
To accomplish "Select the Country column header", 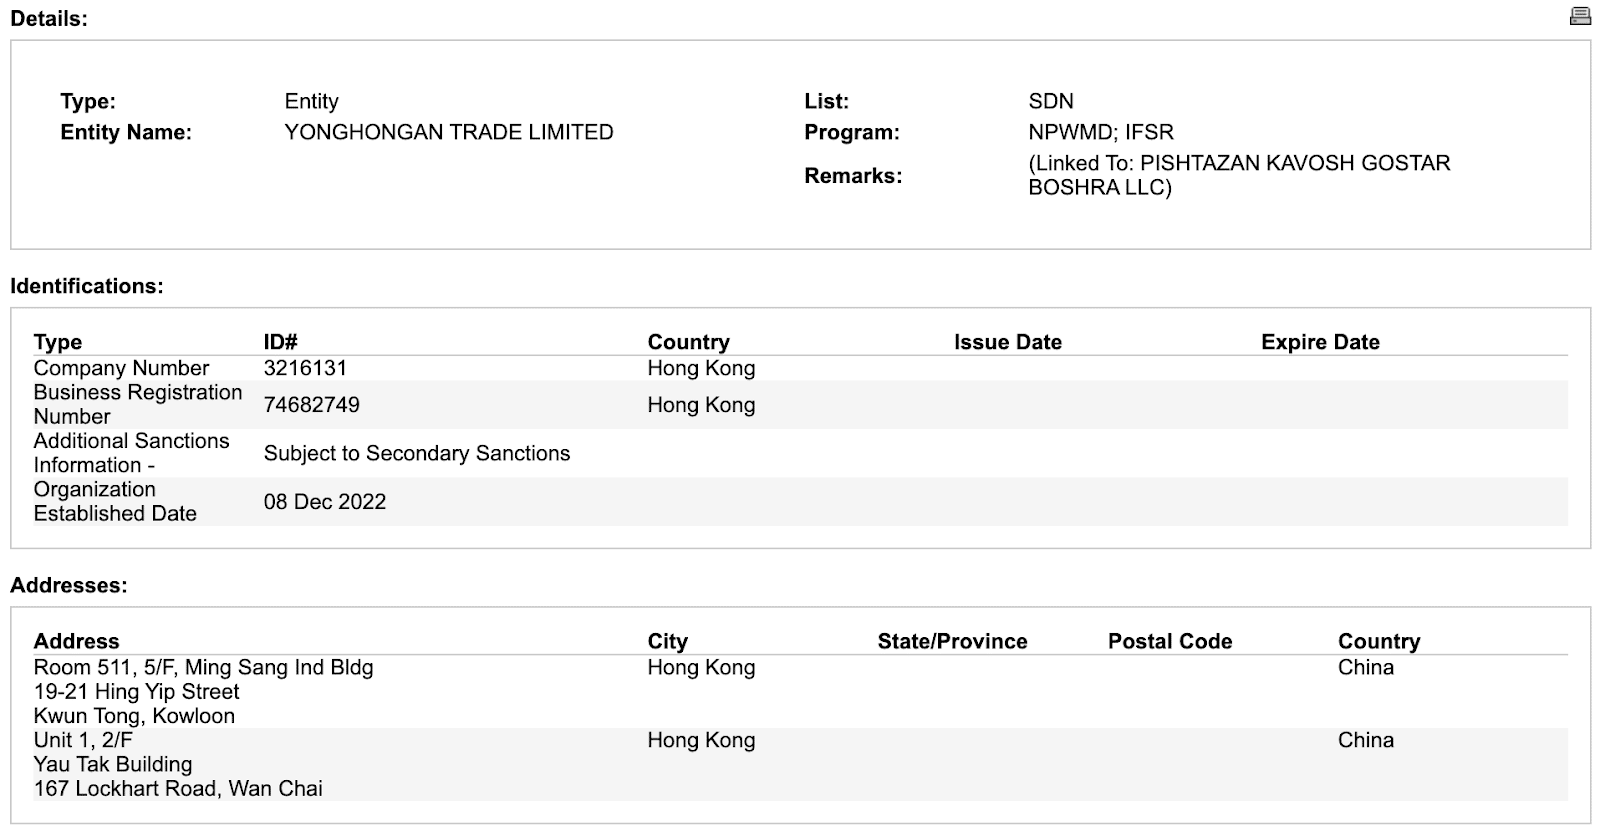I will [688, 341].
